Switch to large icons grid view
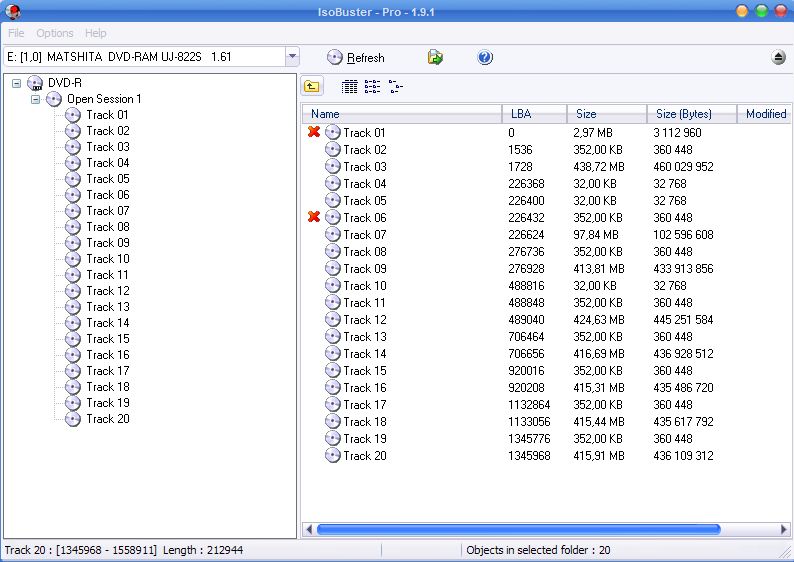Image resolution: width=794 pixels, height=562 pixels. pyautogui.click(x=349, y=87)
